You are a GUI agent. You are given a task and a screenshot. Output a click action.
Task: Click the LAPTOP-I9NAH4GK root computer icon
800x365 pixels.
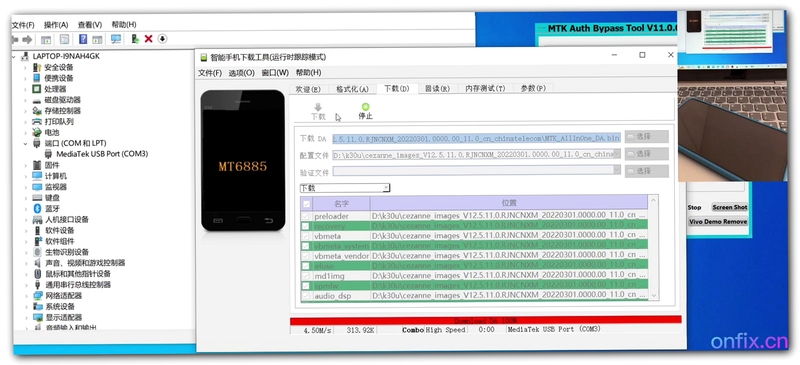point(25,56)
